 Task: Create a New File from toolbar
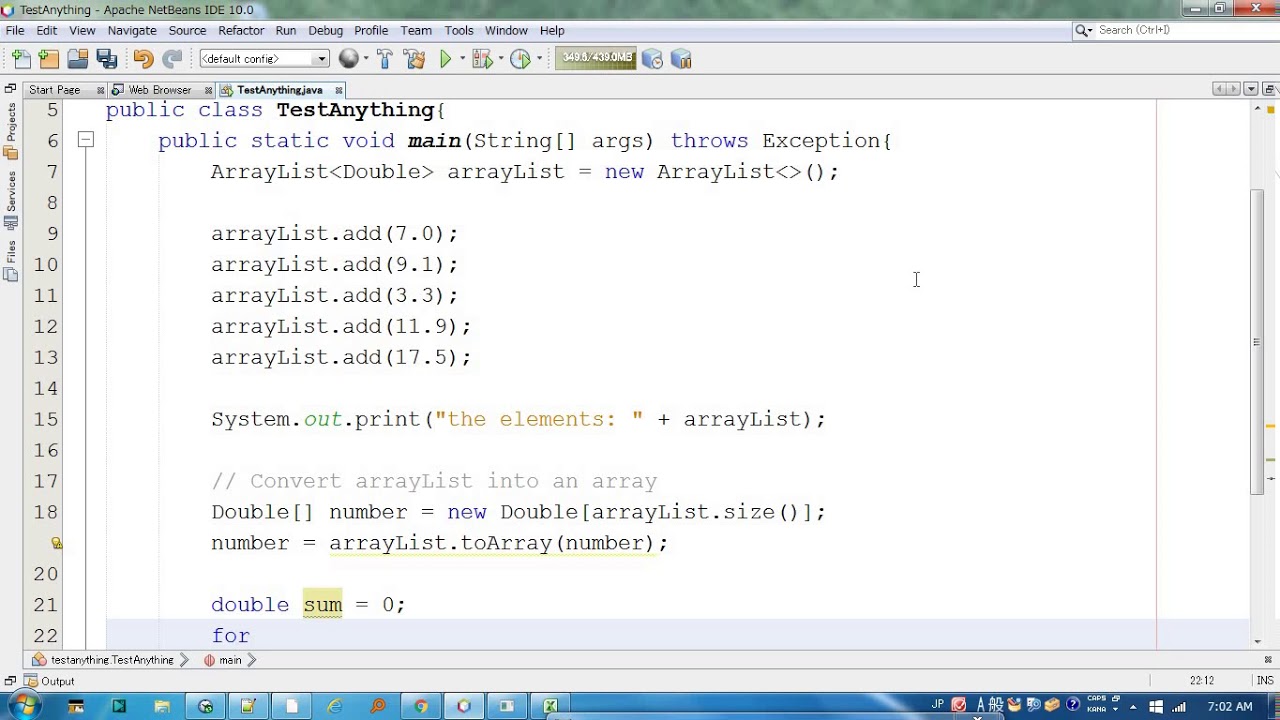[21, 59]
